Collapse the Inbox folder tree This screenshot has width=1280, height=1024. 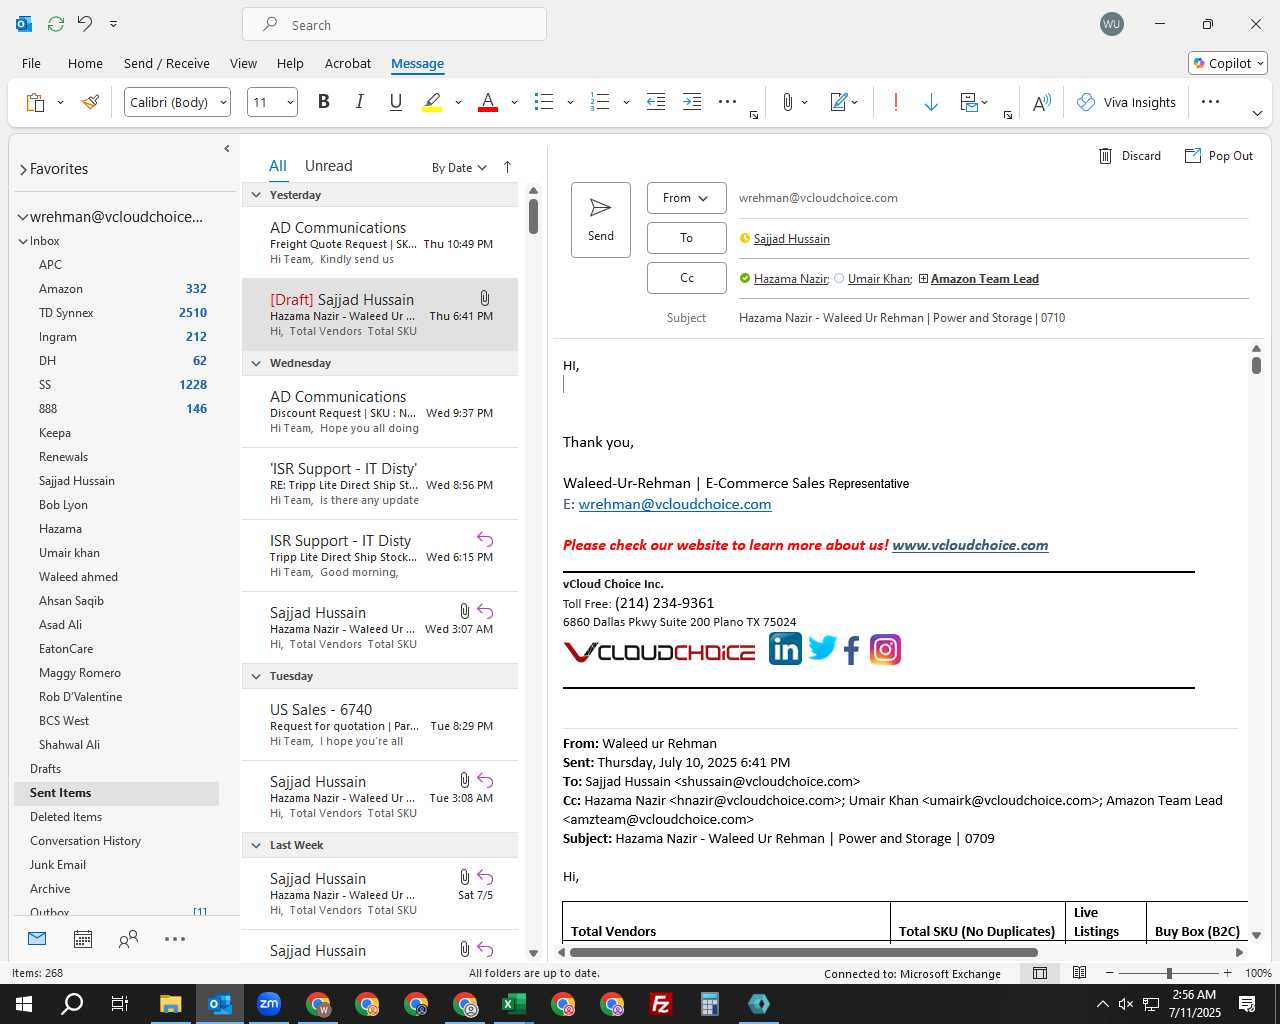pyautogui.click(x=23, y=241)
